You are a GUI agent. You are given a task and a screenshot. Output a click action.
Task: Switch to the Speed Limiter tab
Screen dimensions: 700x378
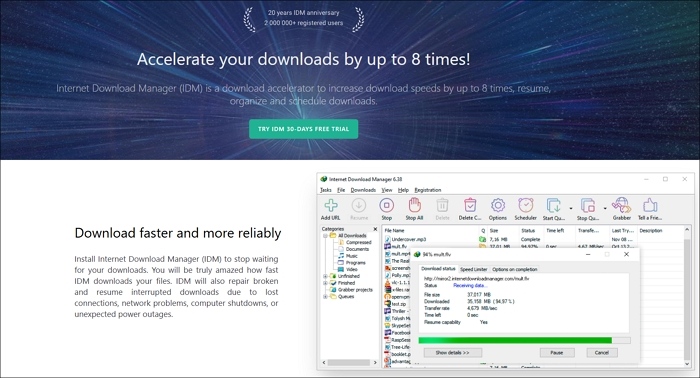[474, 269]
